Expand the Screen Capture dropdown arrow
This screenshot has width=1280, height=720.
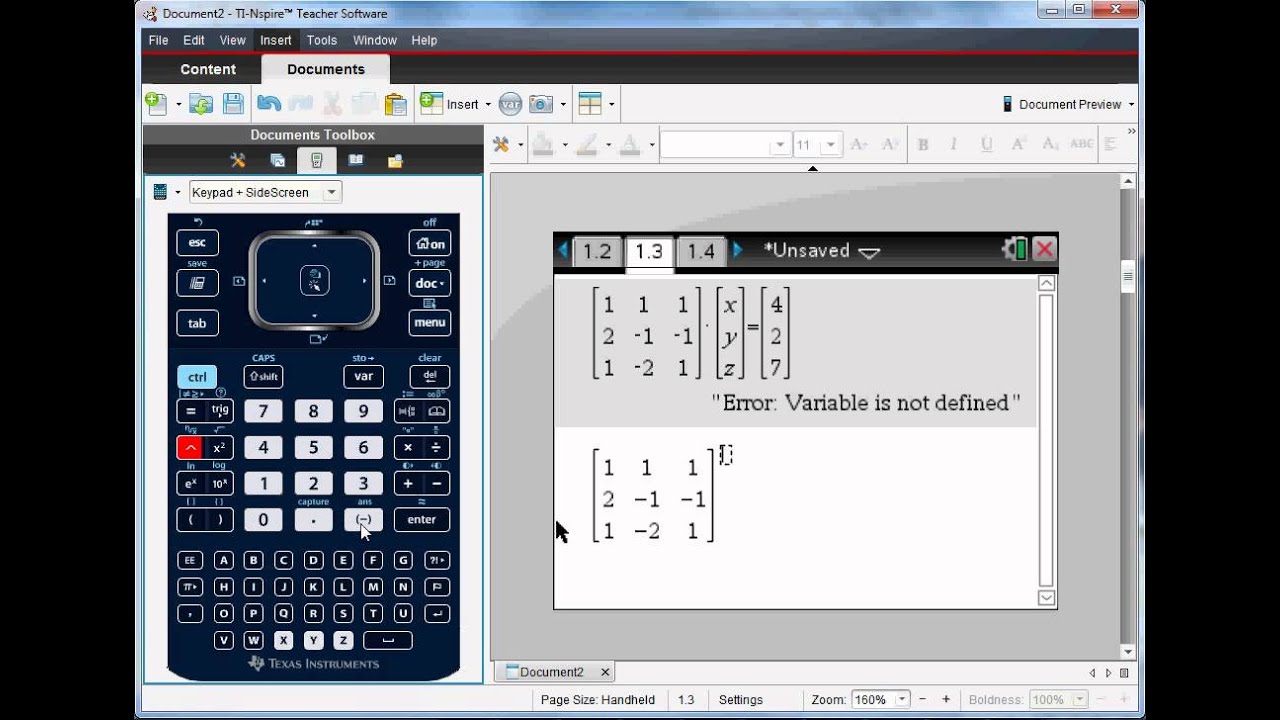tap(563, 104)
